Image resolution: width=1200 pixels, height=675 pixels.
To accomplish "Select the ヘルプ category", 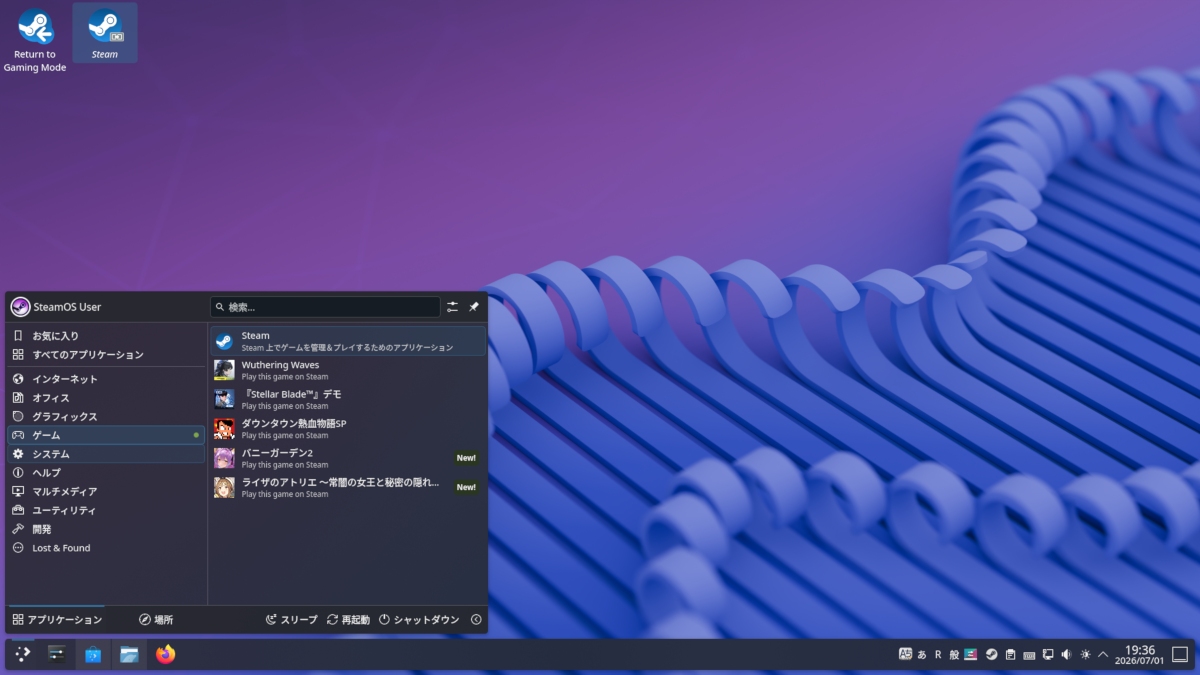I will (106, 472).
